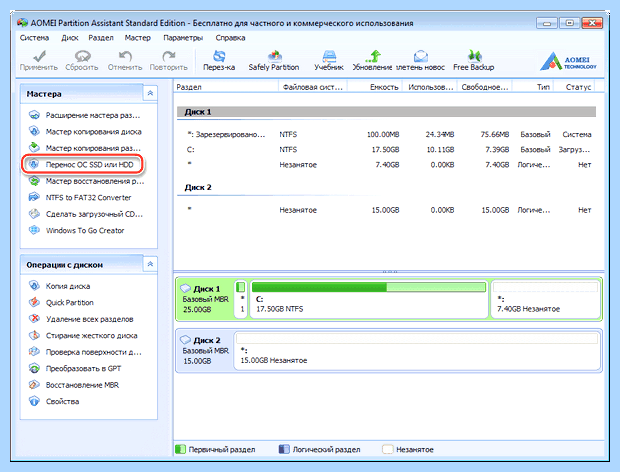The height and width of the screenshot is (472, 620).
Task: Launch the Free Backup toolbar icon
Action: (474, 56)
